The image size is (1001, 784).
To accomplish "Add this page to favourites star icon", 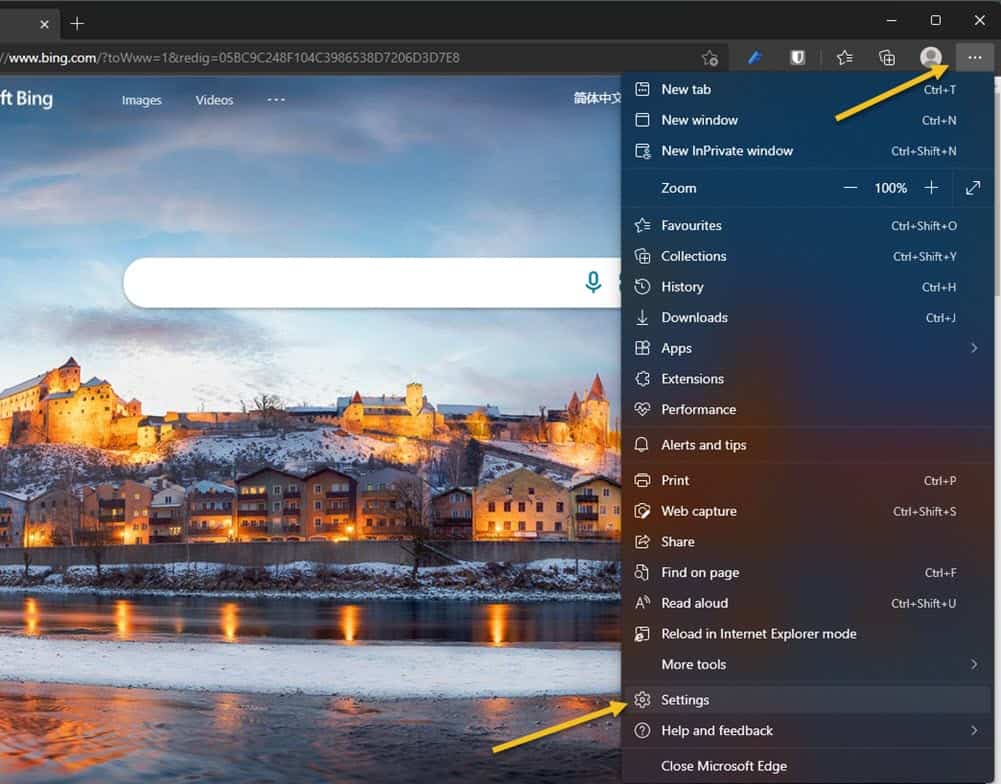I will (709, 58).
